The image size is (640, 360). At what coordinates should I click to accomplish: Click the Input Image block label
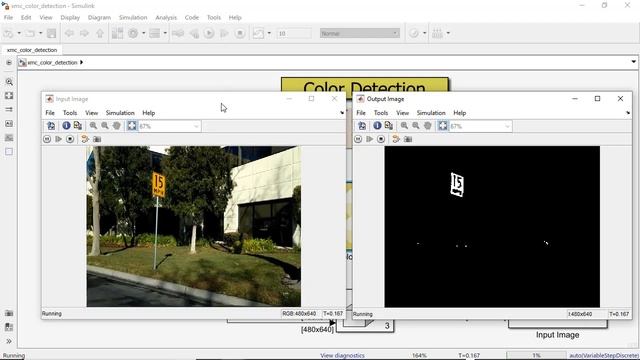[558, 335]
